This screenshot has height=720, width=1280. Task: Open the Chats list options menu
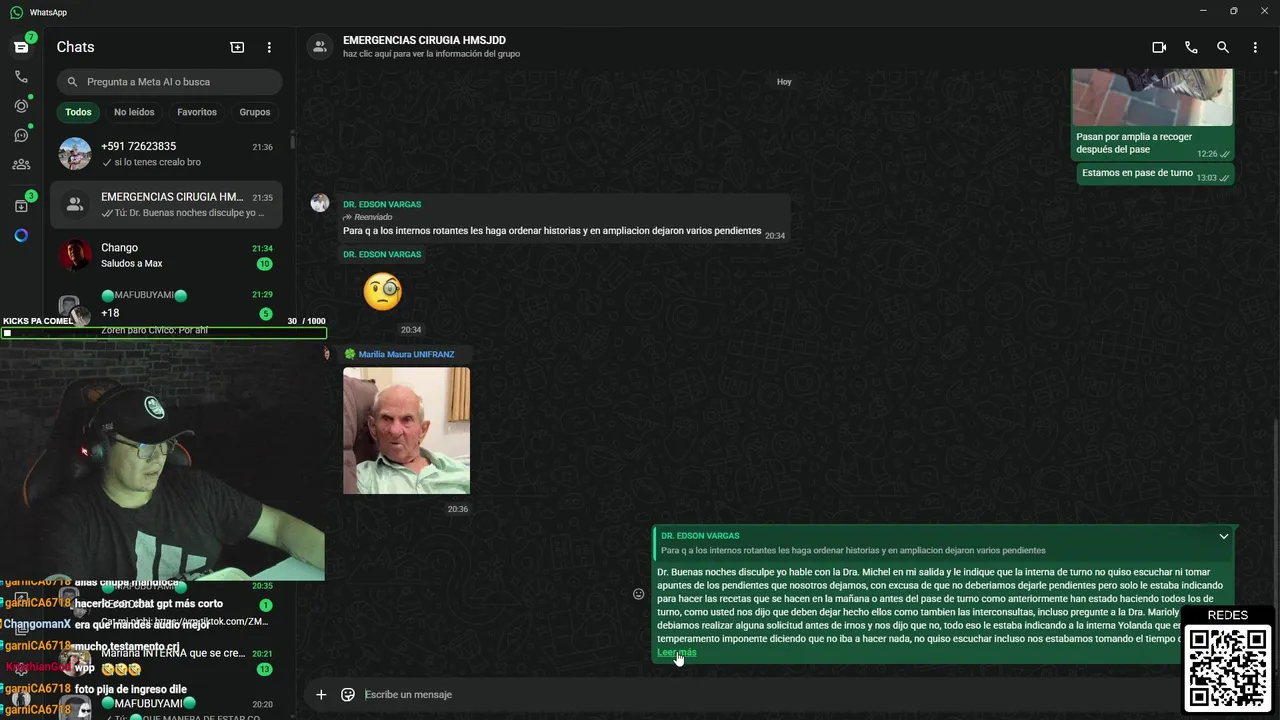tap(269, 47)
